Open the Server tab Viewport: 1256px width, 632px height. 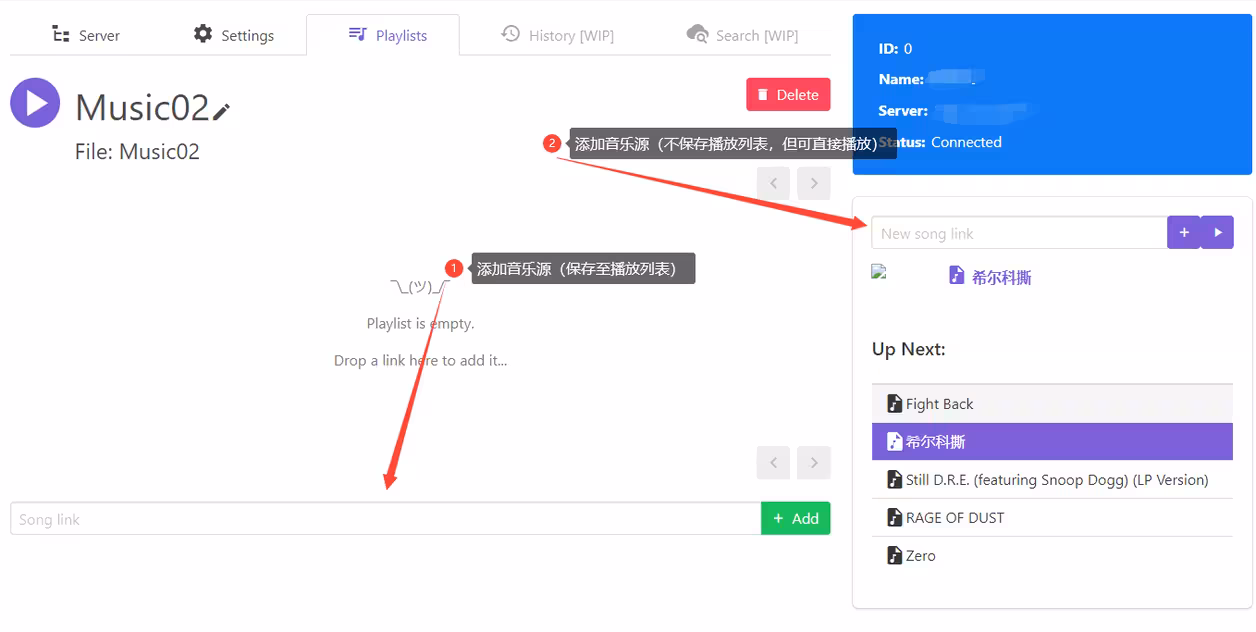pyautogui.click(x=86, y=35)
